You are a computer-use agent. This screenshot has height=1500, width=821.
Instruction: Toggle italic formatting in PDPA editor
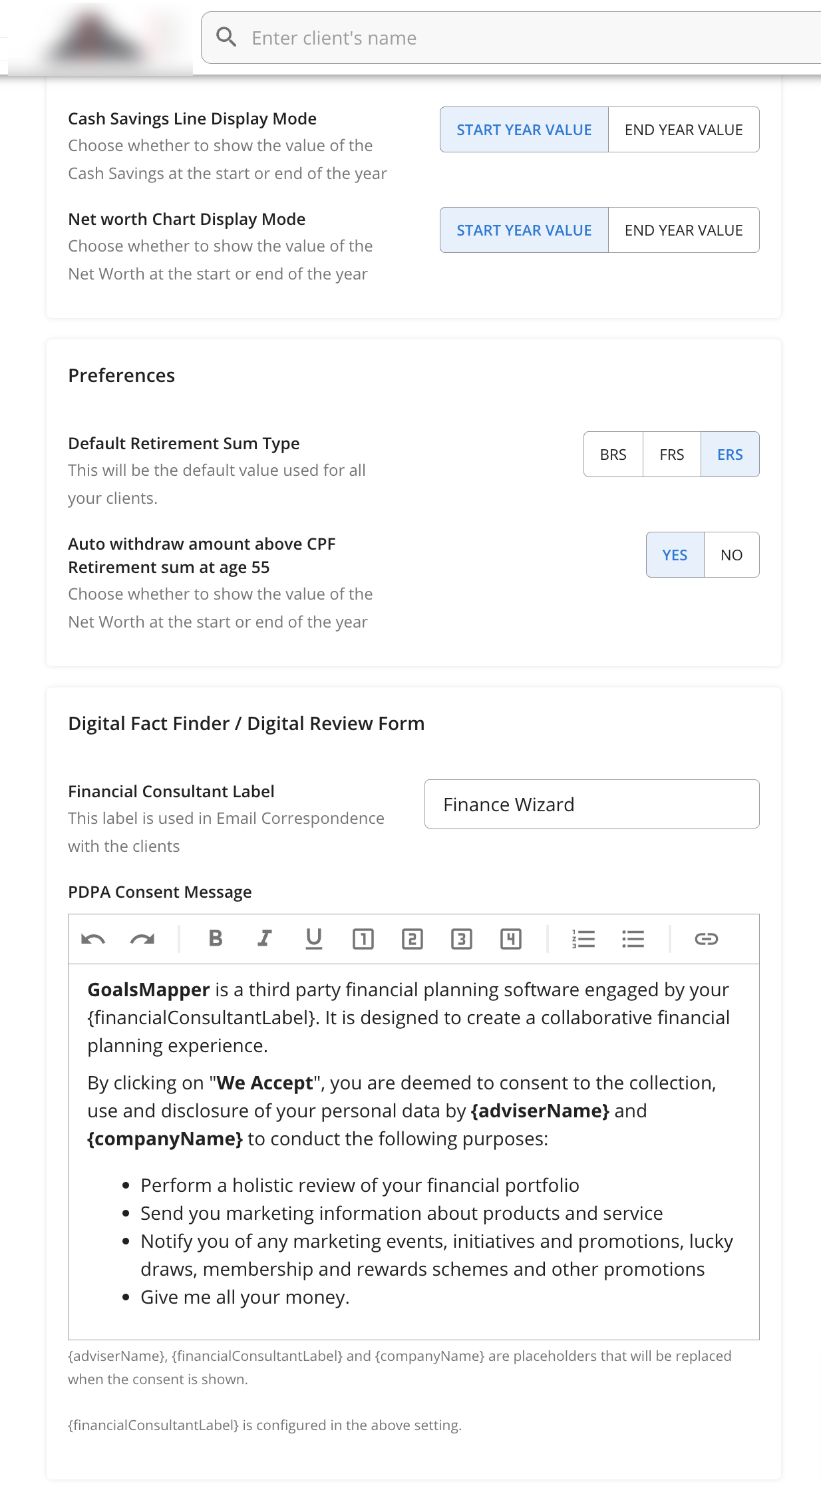coord(264,939)
